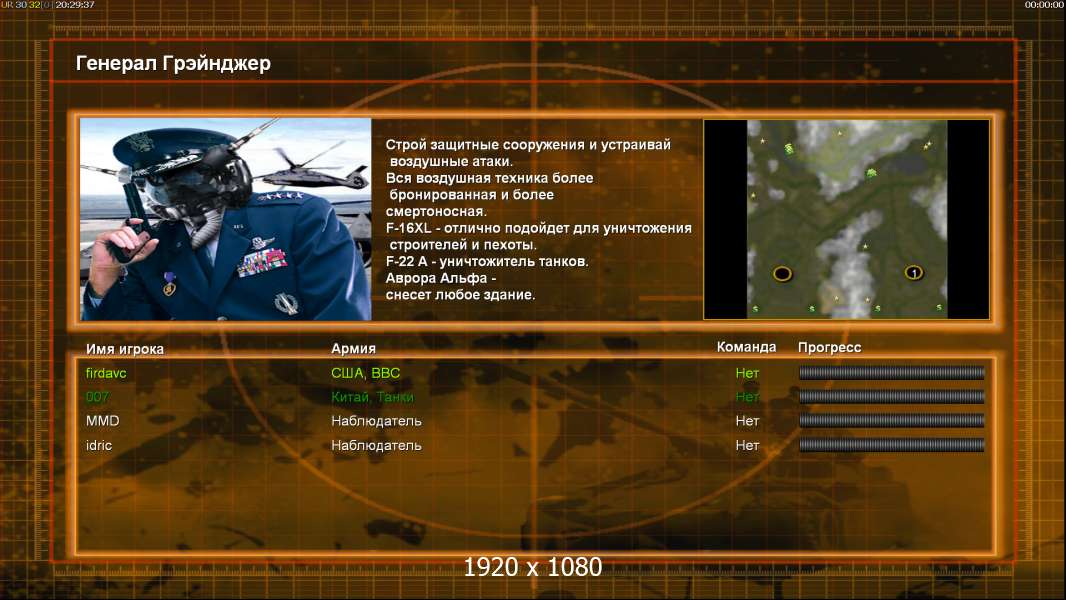Click the loading progress bar for firdavc
Image resolution: width=1066 pixels, height=600 pixels.
[891, 372]
